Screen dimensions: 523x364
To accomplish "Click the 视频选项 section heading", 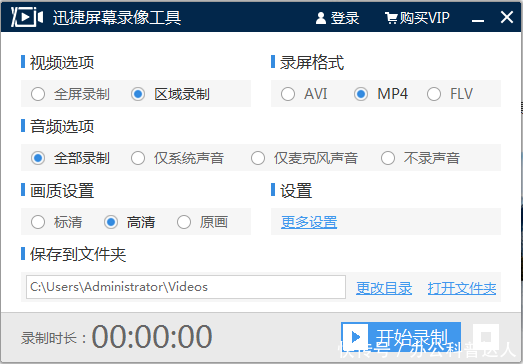I will [x=62, y=62].
